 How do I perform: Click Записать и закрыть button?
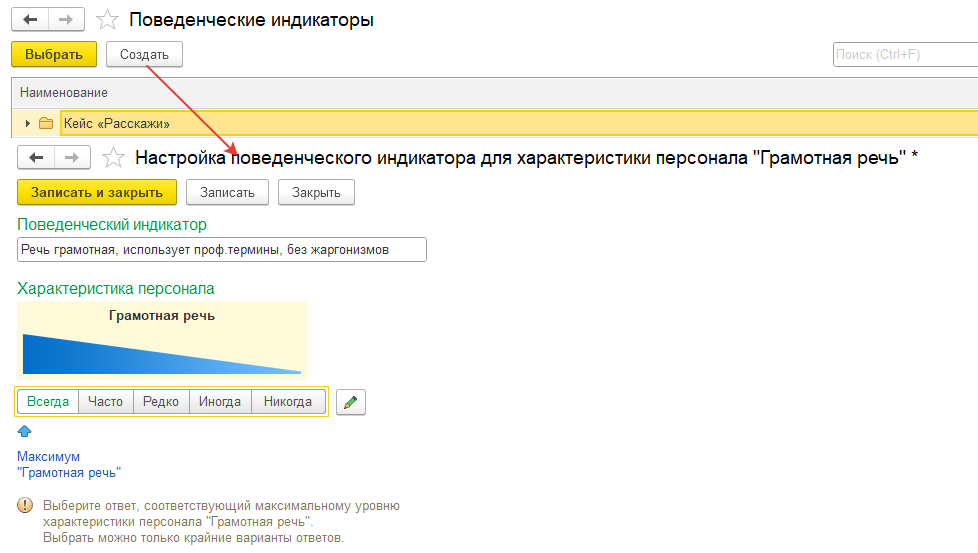97,193
